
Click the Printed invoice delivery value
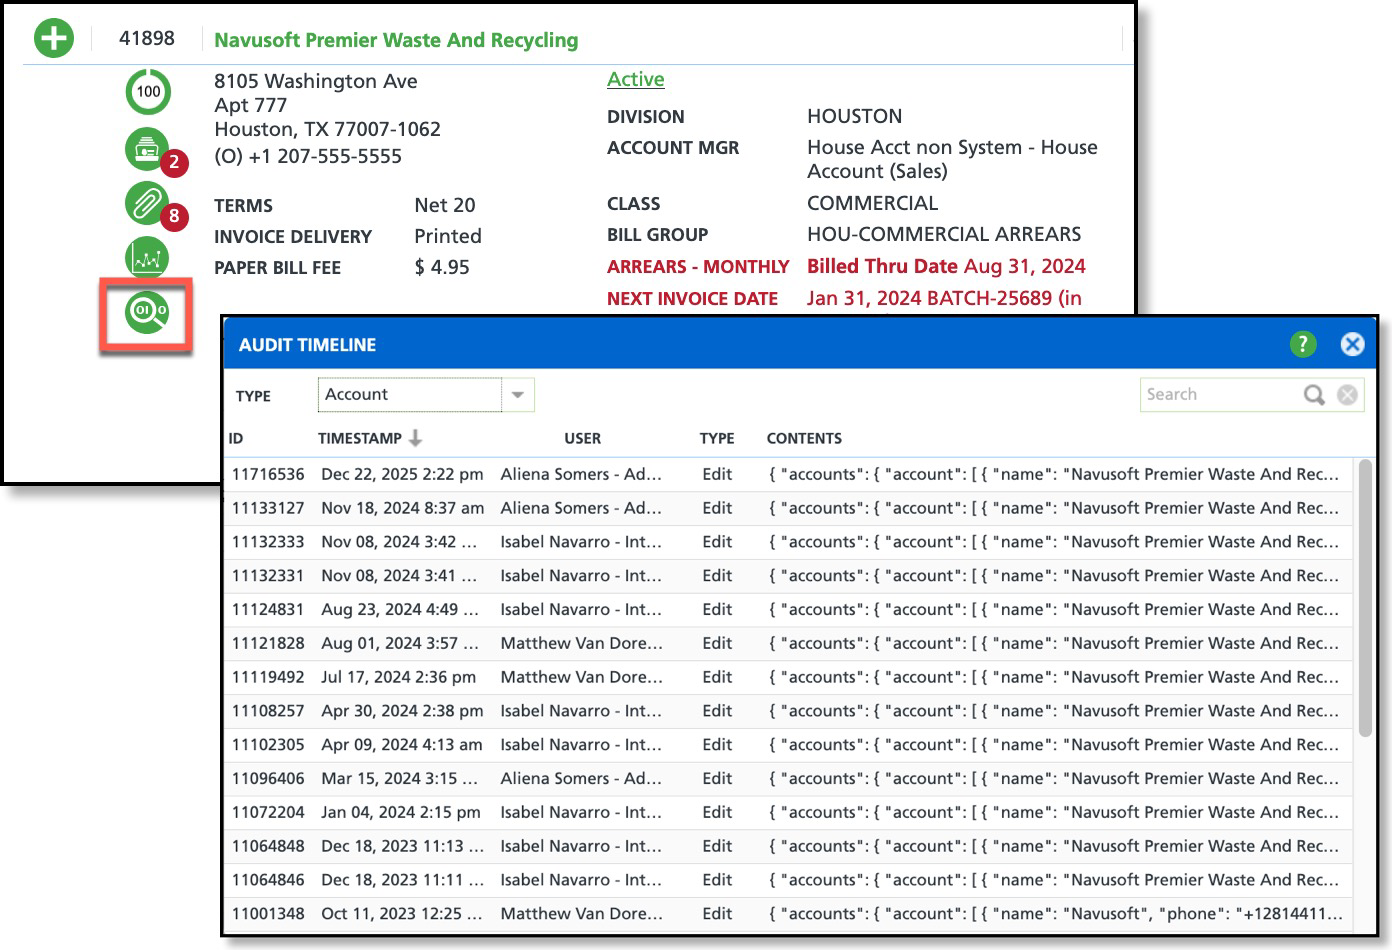tap(448, 236)
